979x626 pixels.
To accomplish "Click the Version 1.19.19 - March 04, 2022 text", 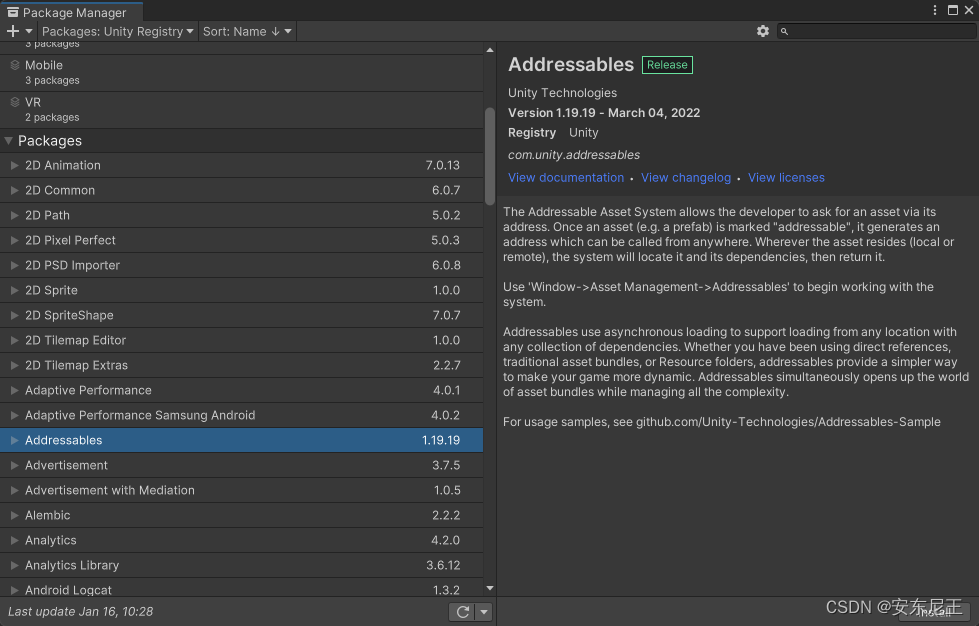I will (604, 113).
